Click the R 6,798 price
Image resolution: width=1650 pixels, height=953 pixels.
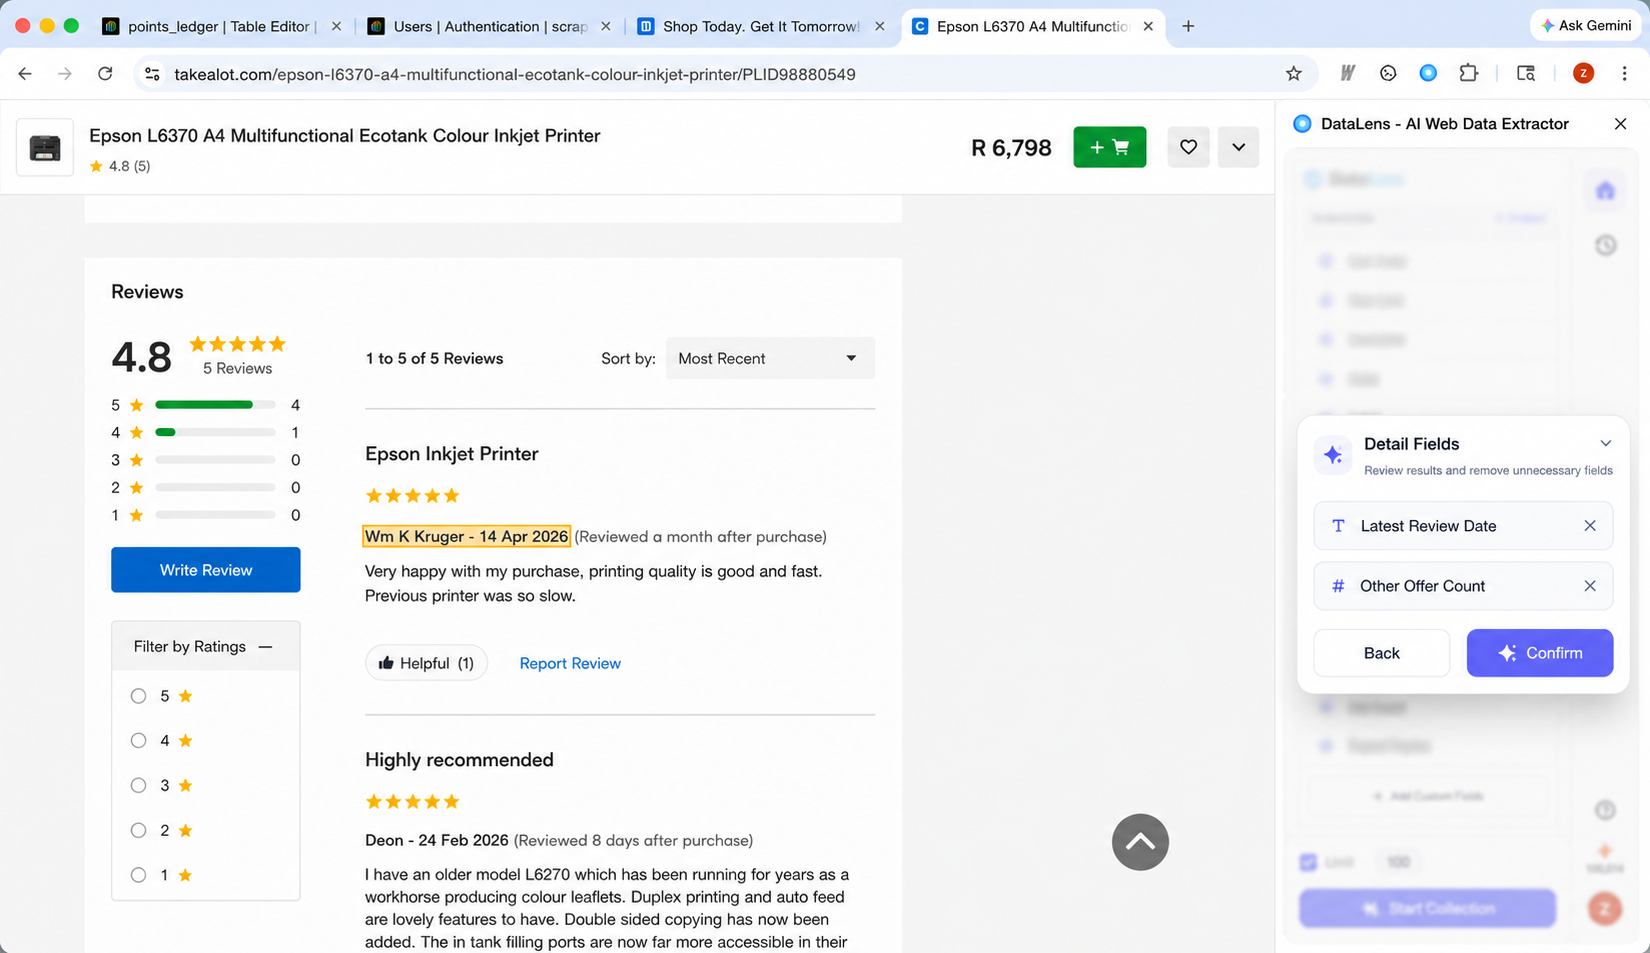pos(1011,148)
